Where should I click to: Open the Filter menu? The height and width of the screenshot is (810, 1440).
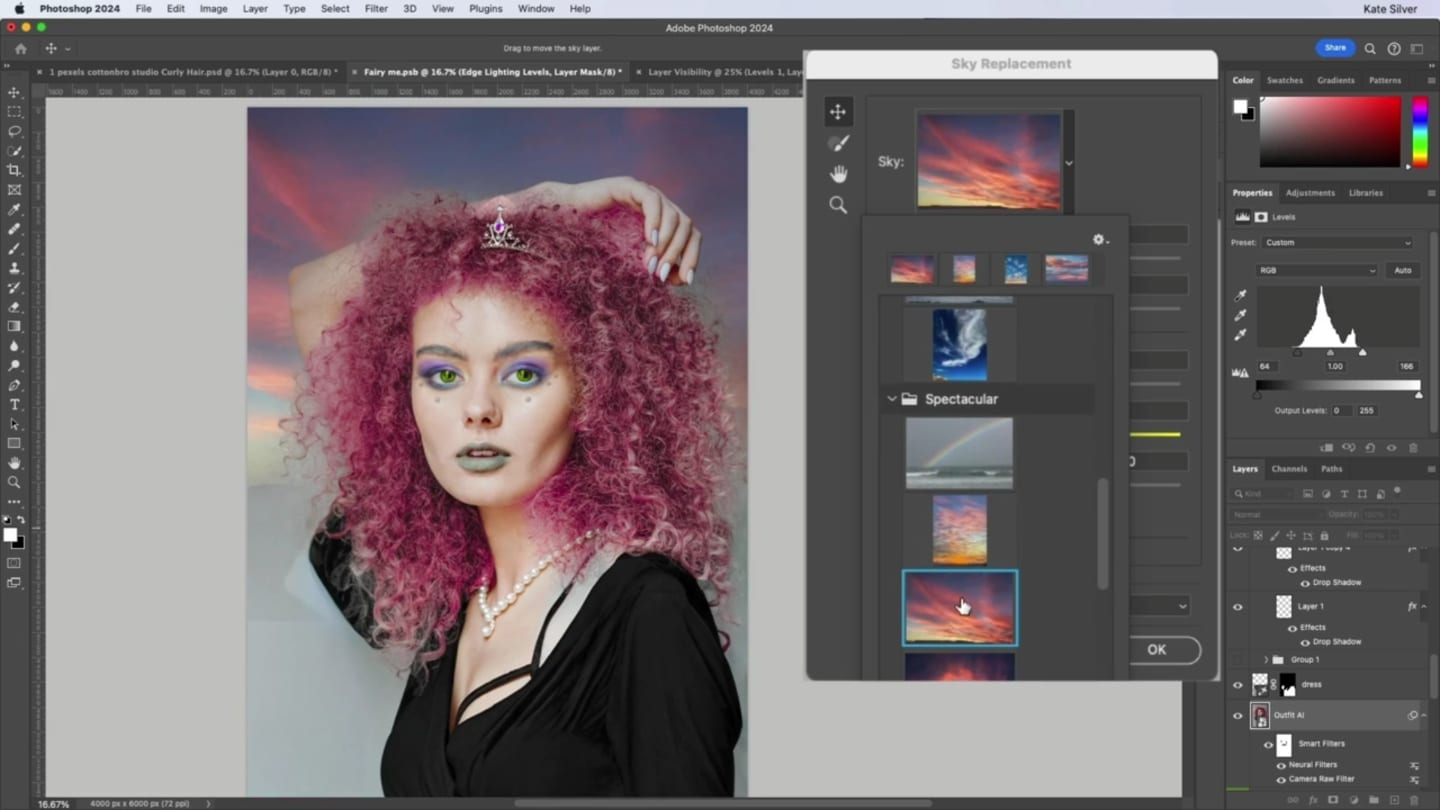[376, 8]
